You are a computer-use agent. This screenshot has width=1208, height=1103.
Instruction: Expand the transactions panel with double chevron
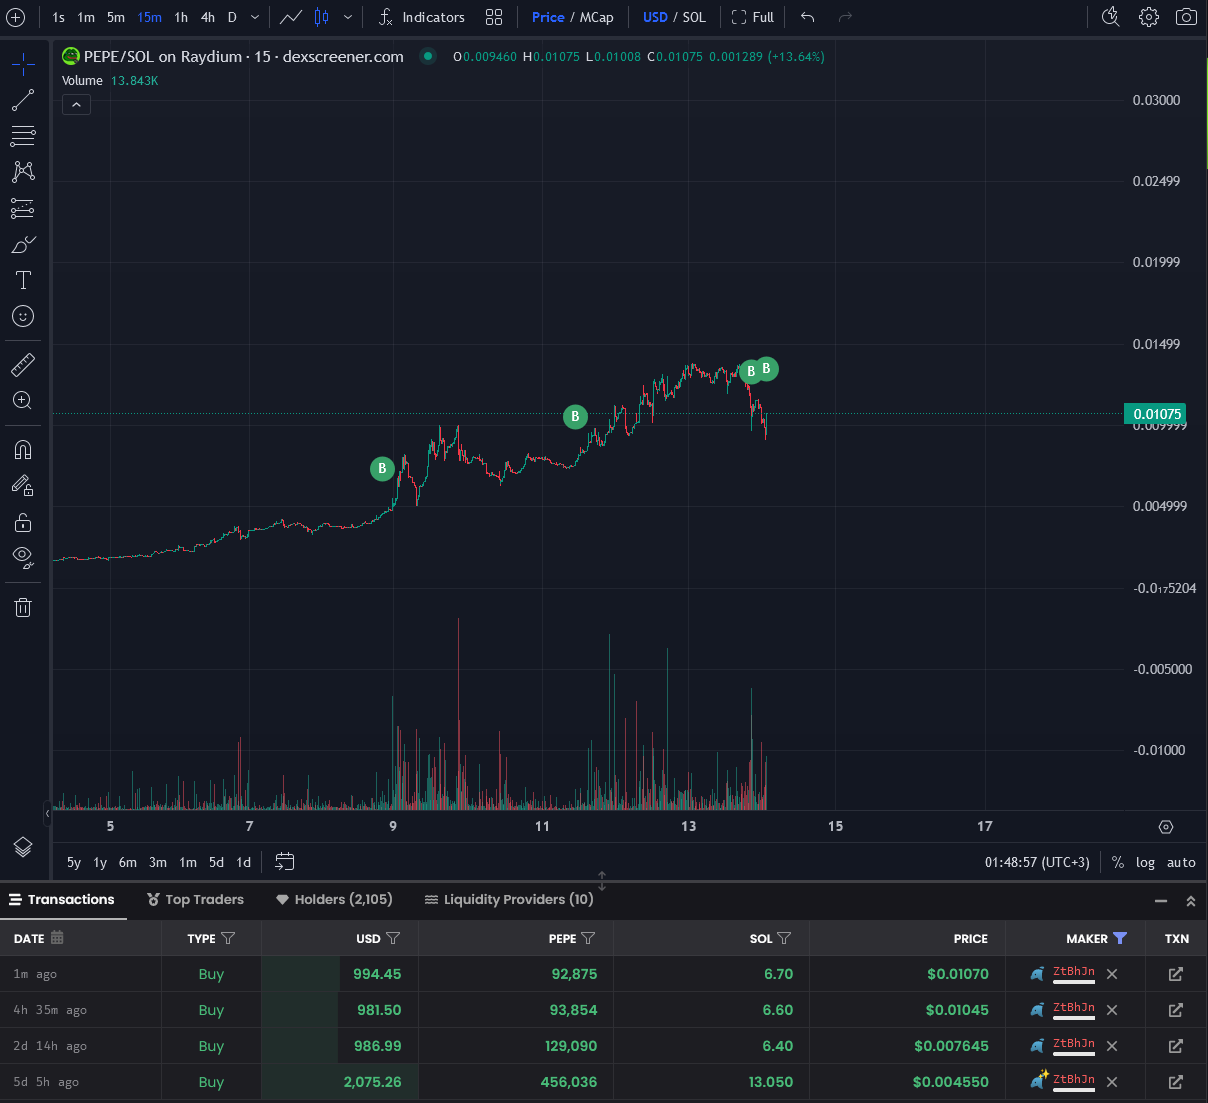[1191, 901]
